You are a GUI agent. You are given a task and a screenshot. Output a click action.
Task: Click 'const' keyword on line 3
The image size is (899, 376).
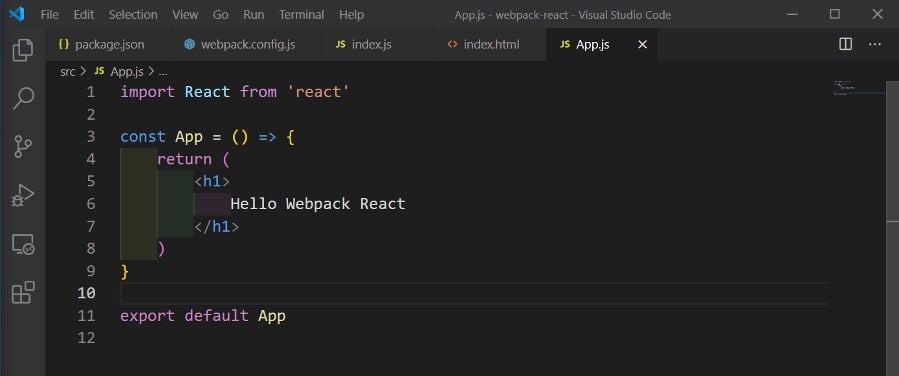click(143, 137)
